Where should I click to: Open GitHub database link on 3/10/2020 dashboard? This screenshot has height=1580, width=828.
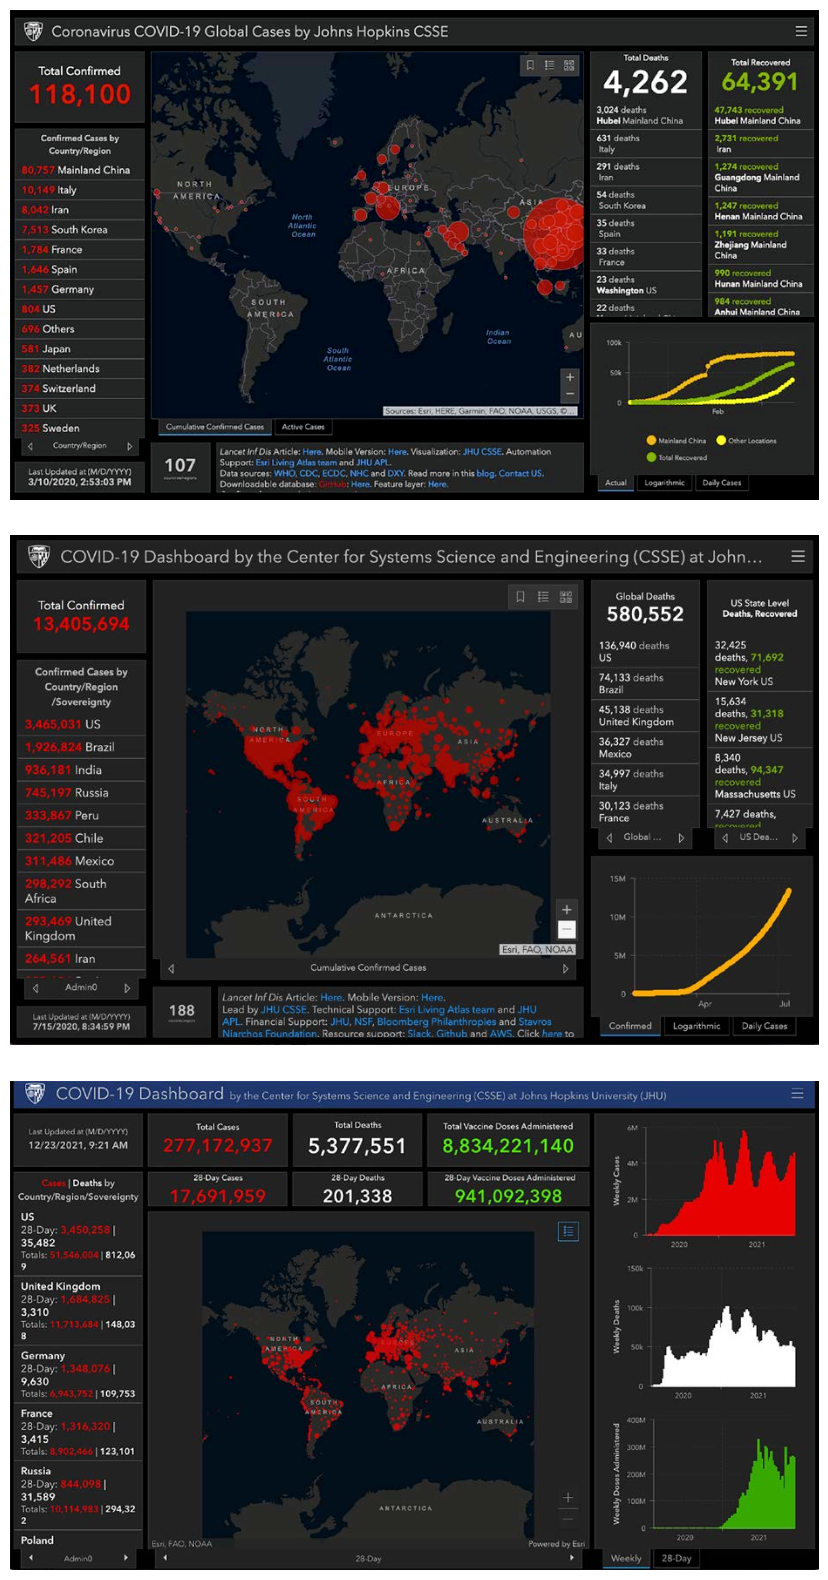pos(333,484)
